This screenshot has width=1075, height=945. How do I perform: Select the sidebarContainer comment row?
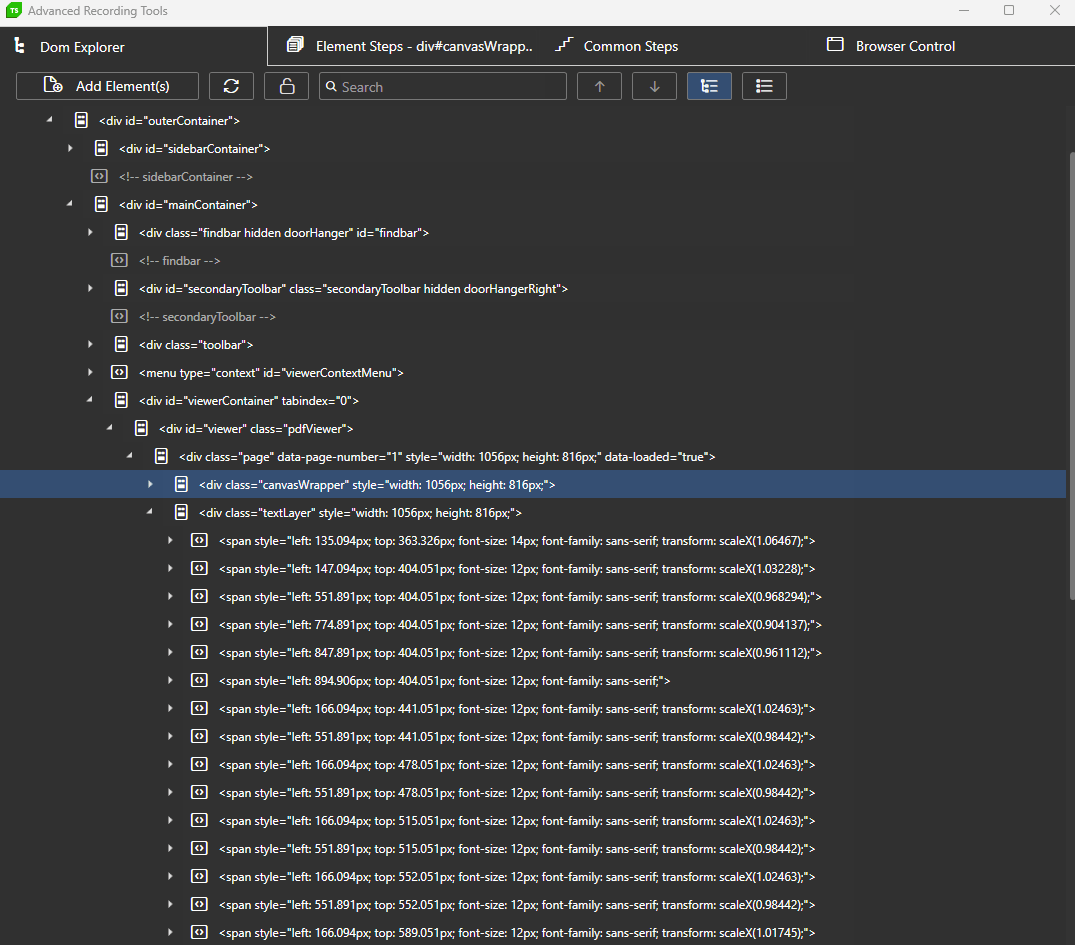point(533,177)
